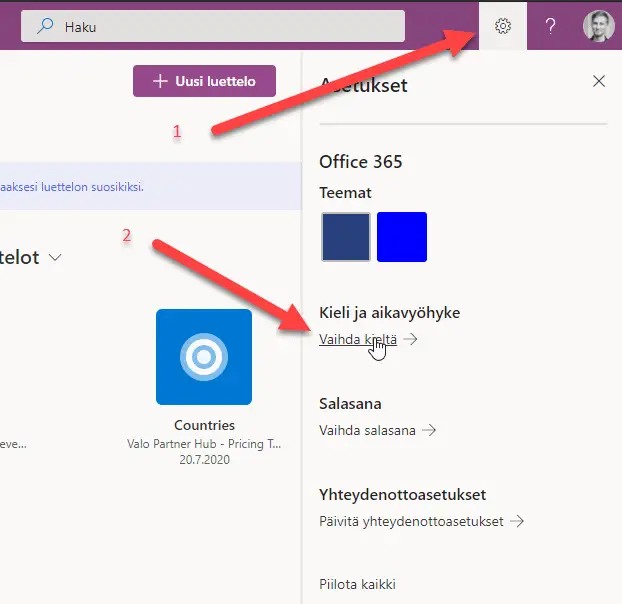Close the Asetukset settings panel

599,81
